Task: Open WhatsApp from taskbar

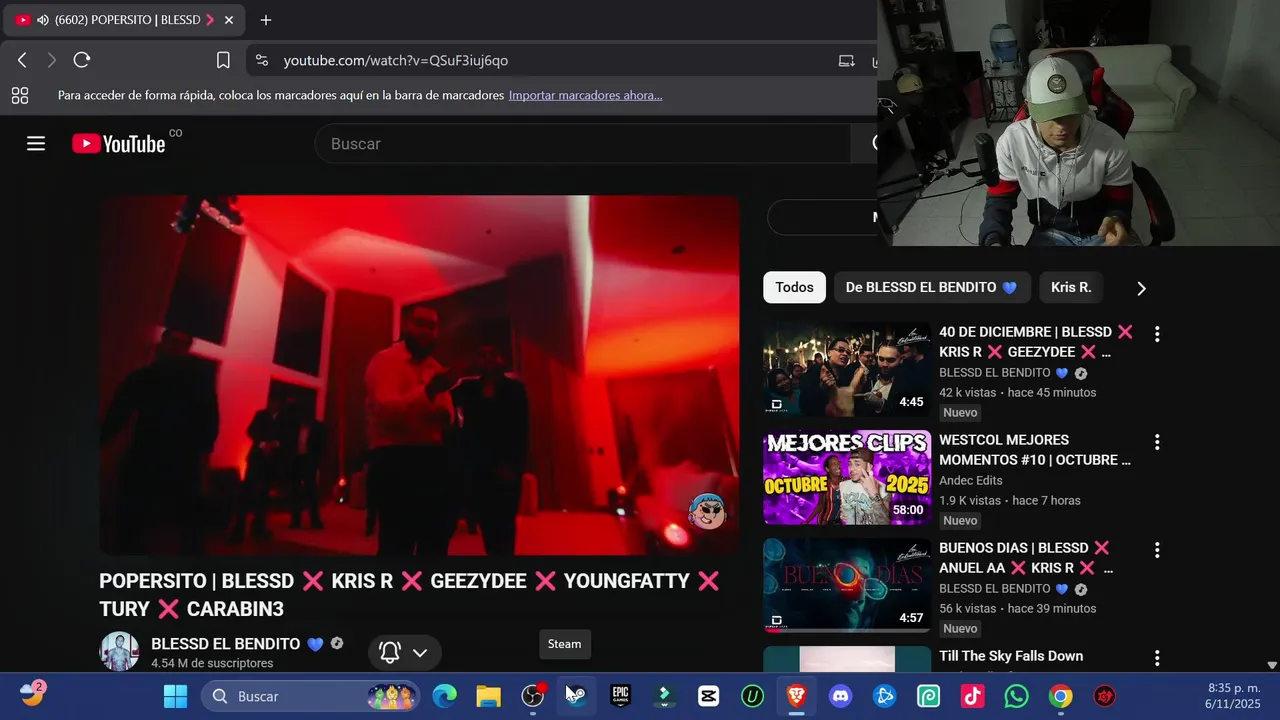Action: [1016, 696]
